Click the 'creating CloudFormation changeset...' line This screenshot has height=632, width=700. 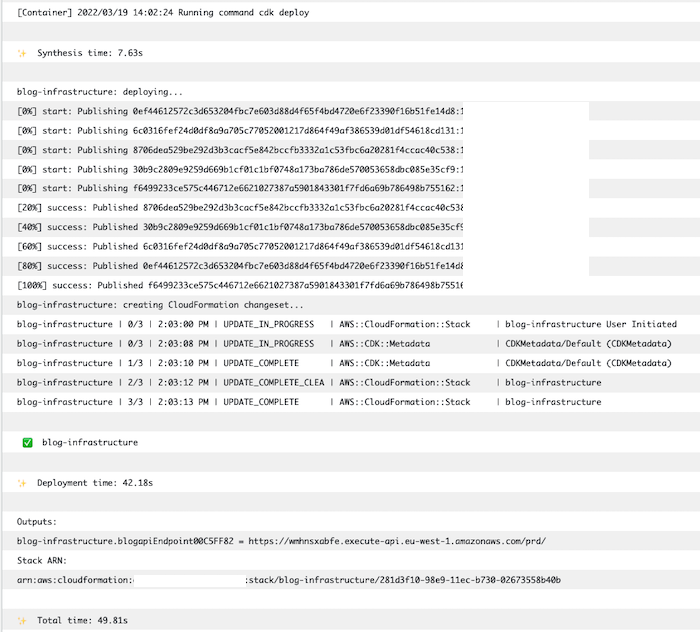(160, 305)
